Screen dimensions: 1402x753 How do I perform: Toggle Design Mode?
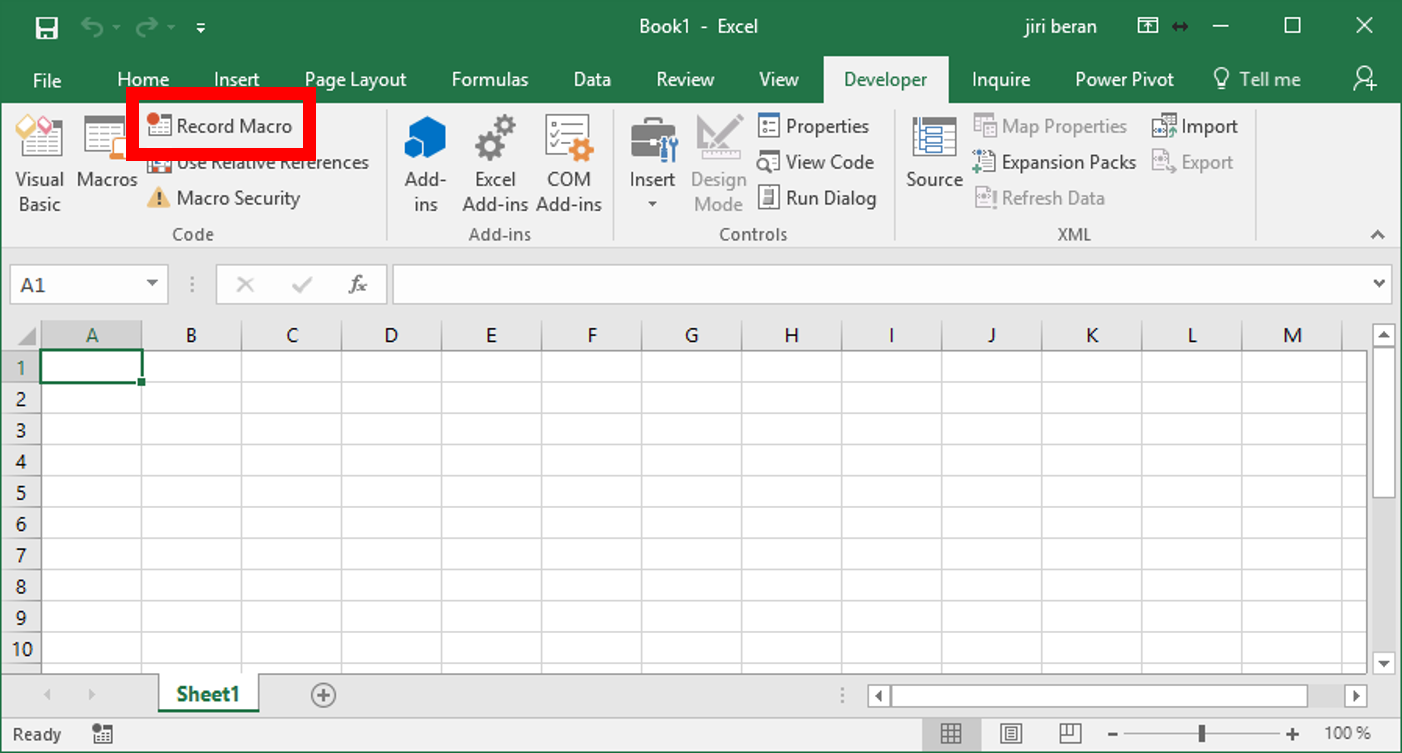click(x=718, y=164)
